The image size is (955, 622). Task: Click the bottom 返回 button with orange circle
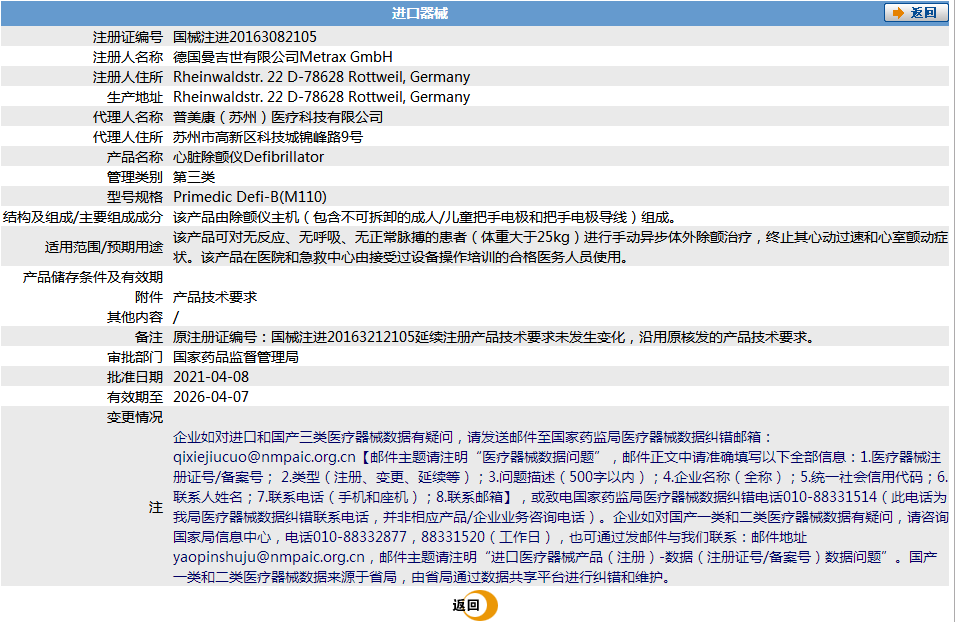click(x=475, y=605)
